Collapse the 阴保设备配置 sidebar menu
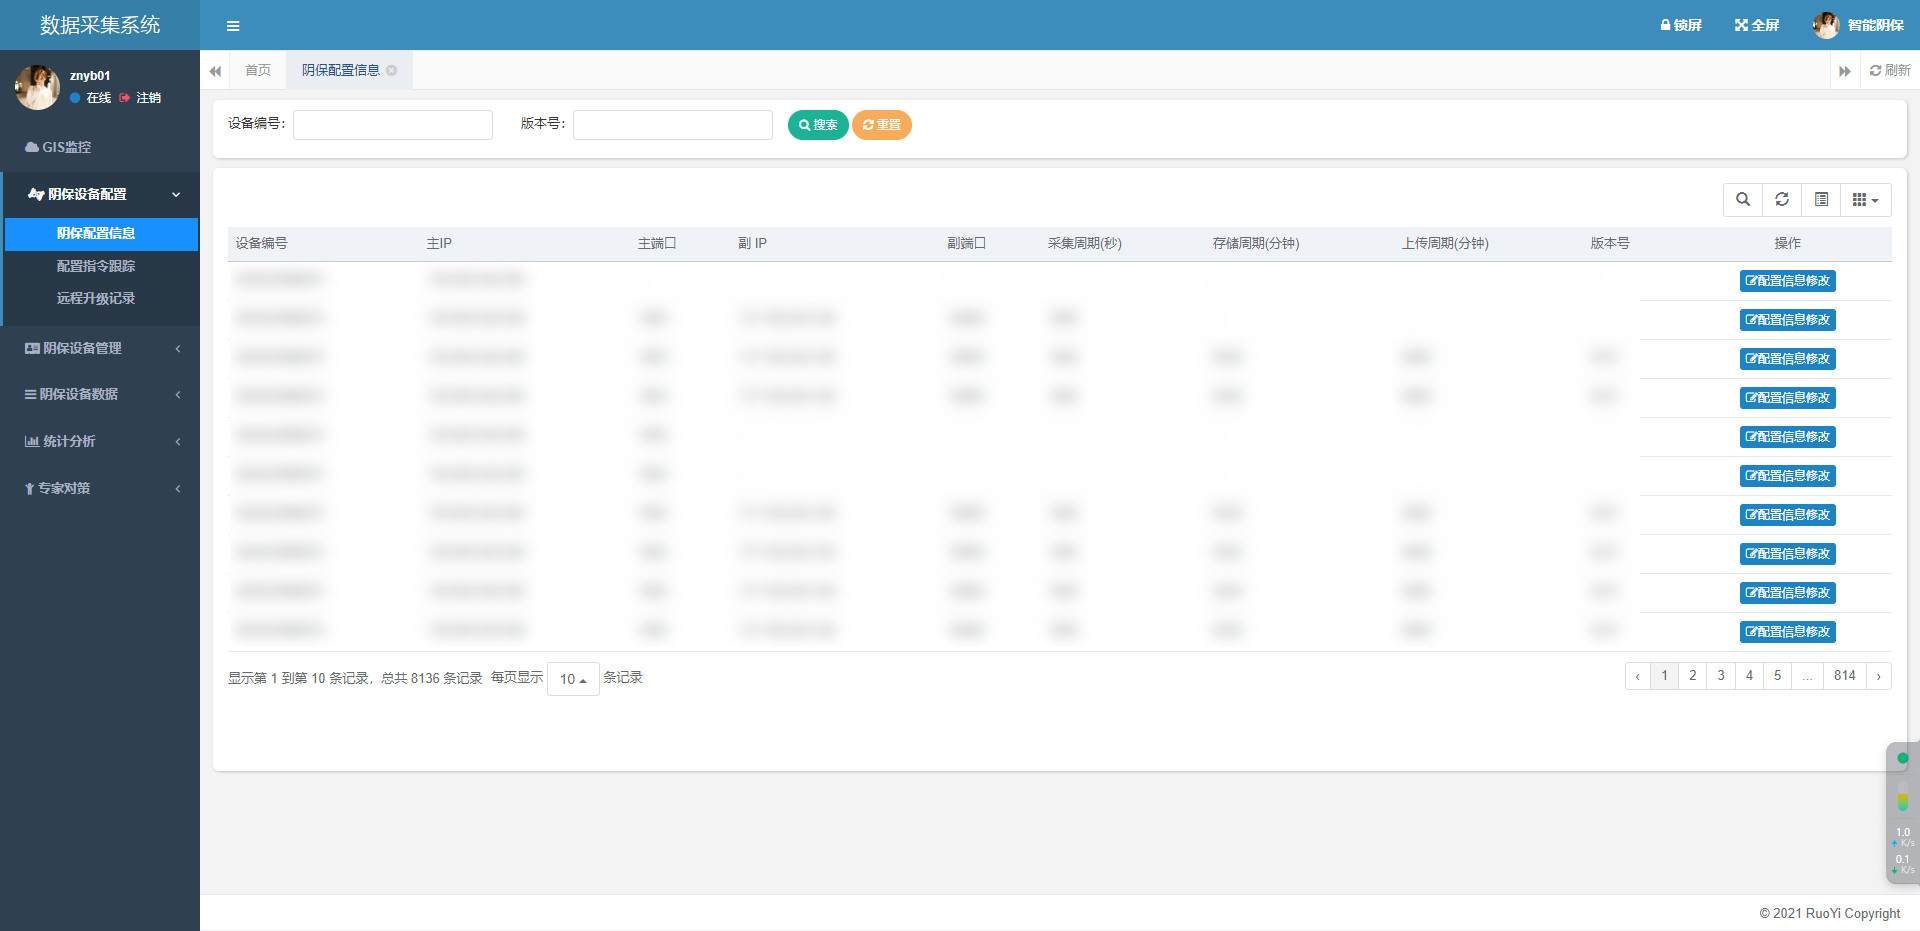This screenshot has width=1920, height=931. coord(100,194)
